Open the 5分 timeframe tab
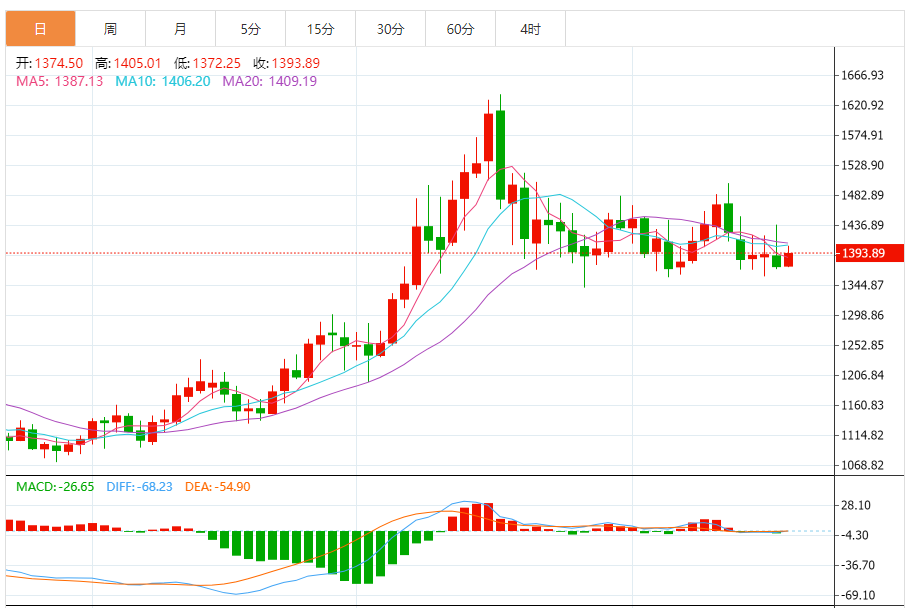This screenshot has width=908, height=608. click(250, 29)
